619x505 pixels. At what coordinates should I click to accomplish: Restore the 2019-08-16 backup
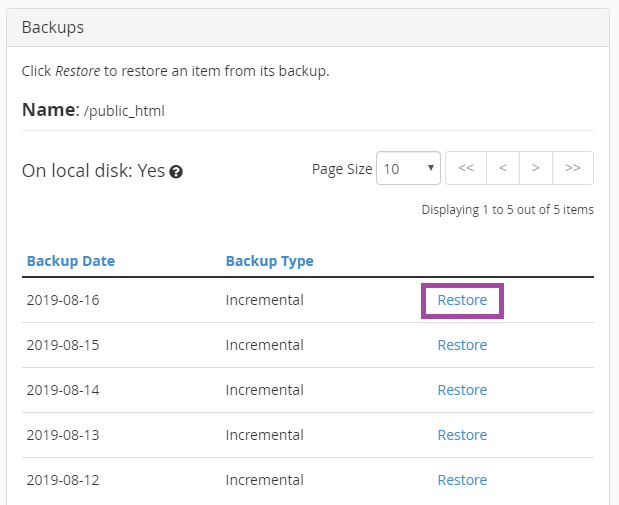click(x=462, y=300)
